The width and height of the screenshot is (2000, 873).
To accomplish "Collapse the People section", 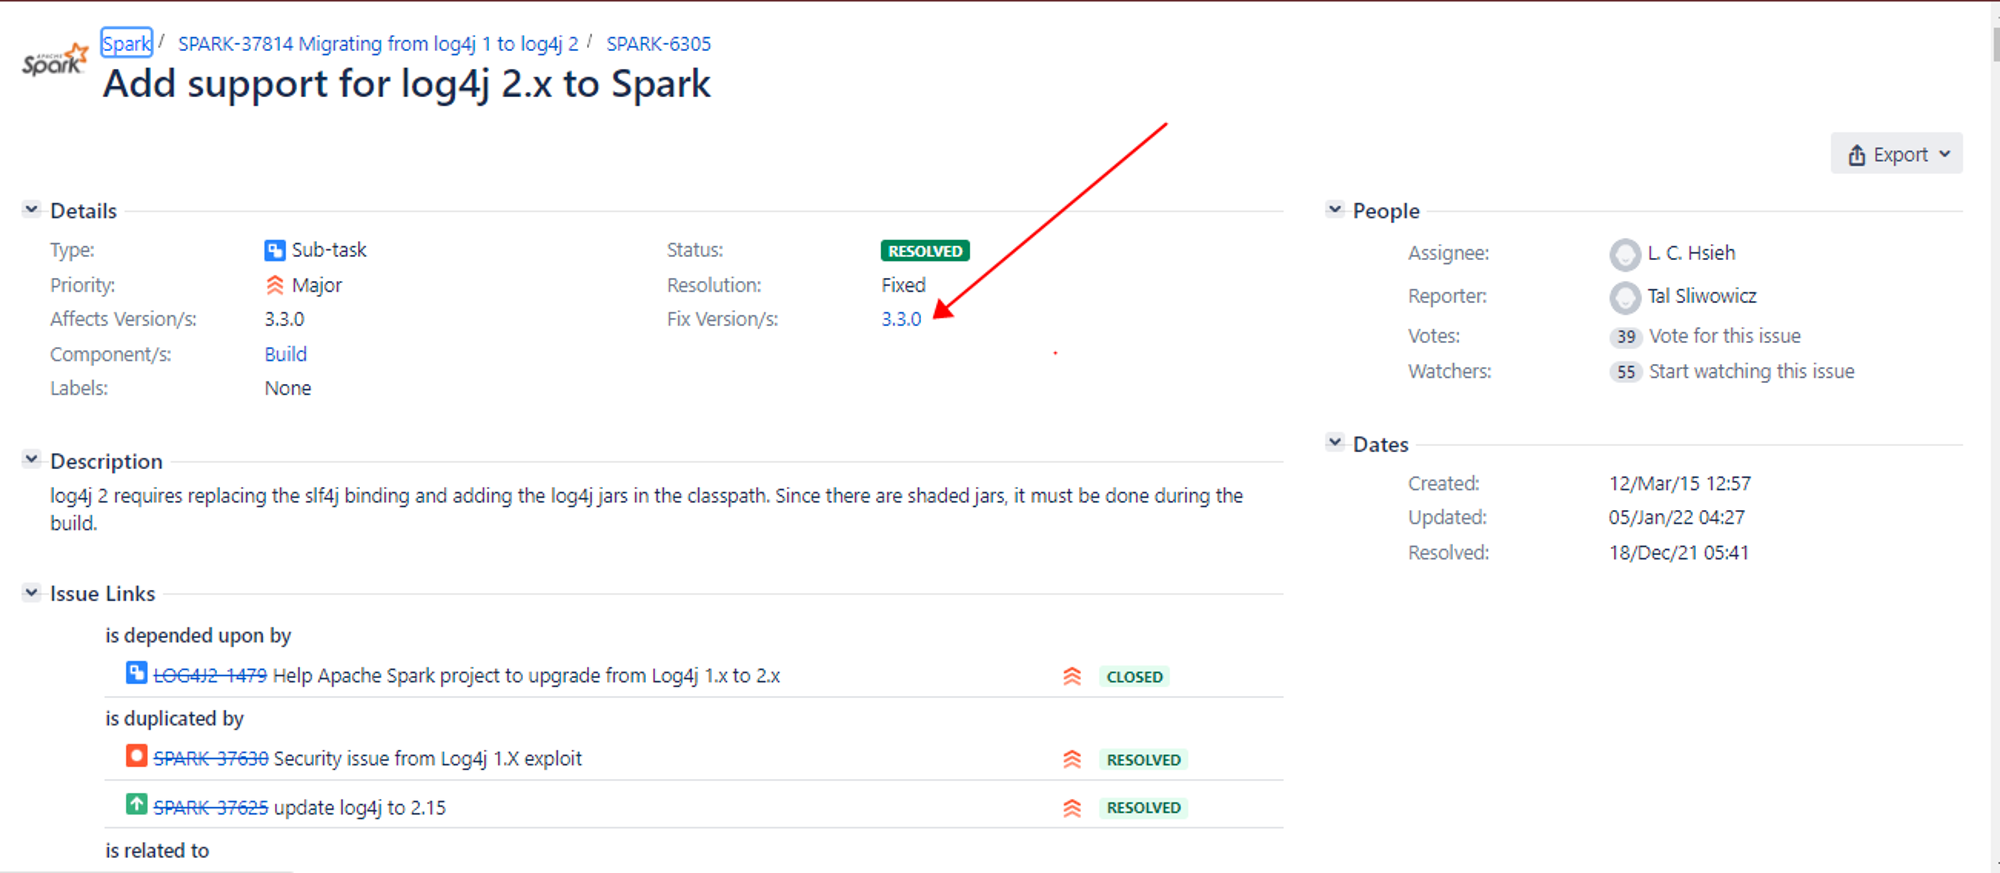I will point(1334,209).
